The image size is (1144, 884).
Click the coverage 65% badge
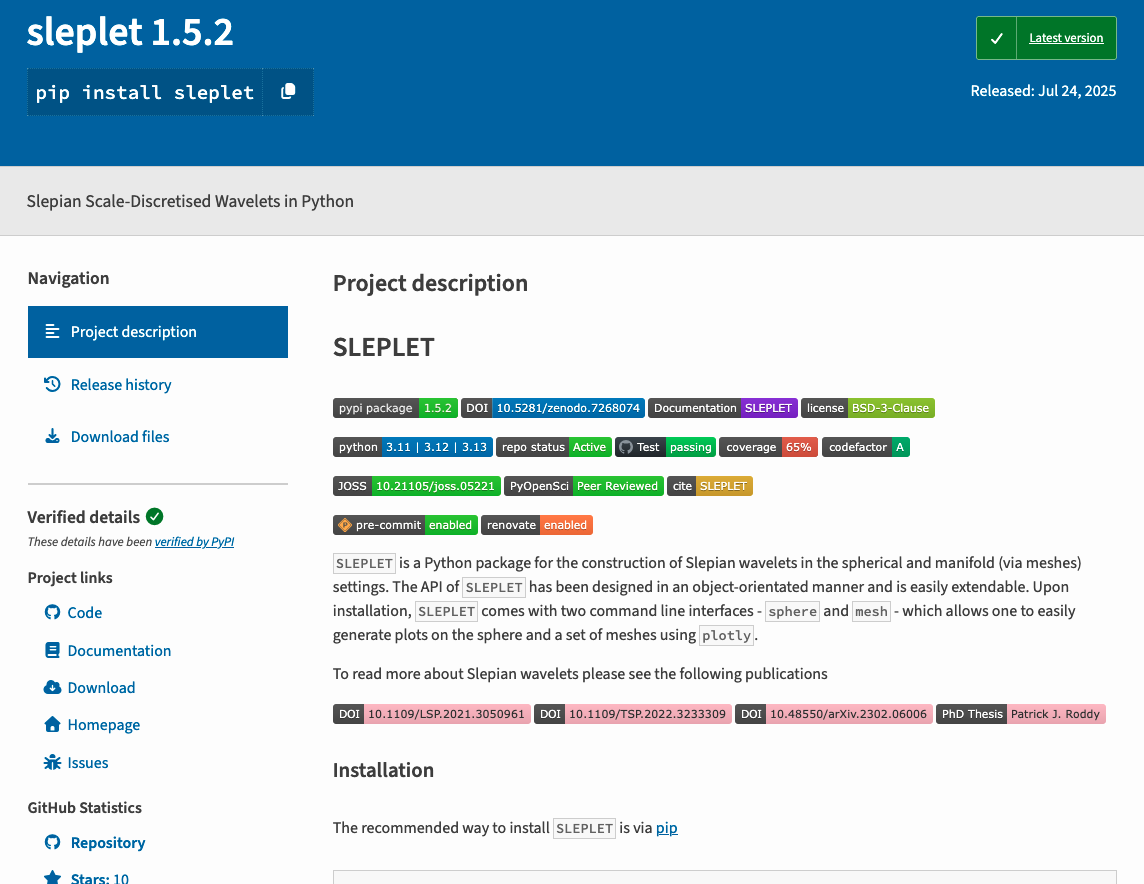tap(768, 447)
